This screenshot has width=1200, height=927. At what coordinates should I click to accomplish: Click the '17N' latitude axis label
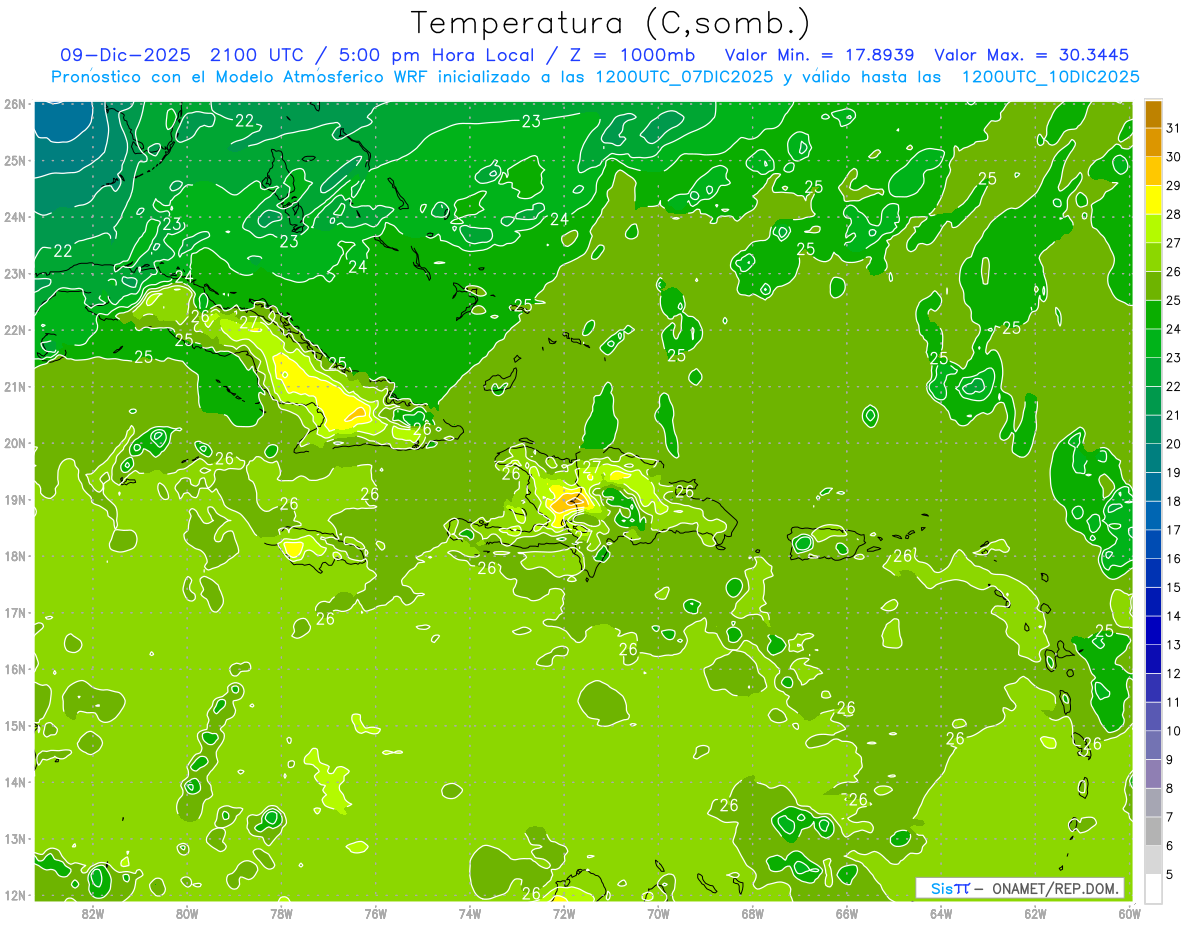click(x=15, y=613)
